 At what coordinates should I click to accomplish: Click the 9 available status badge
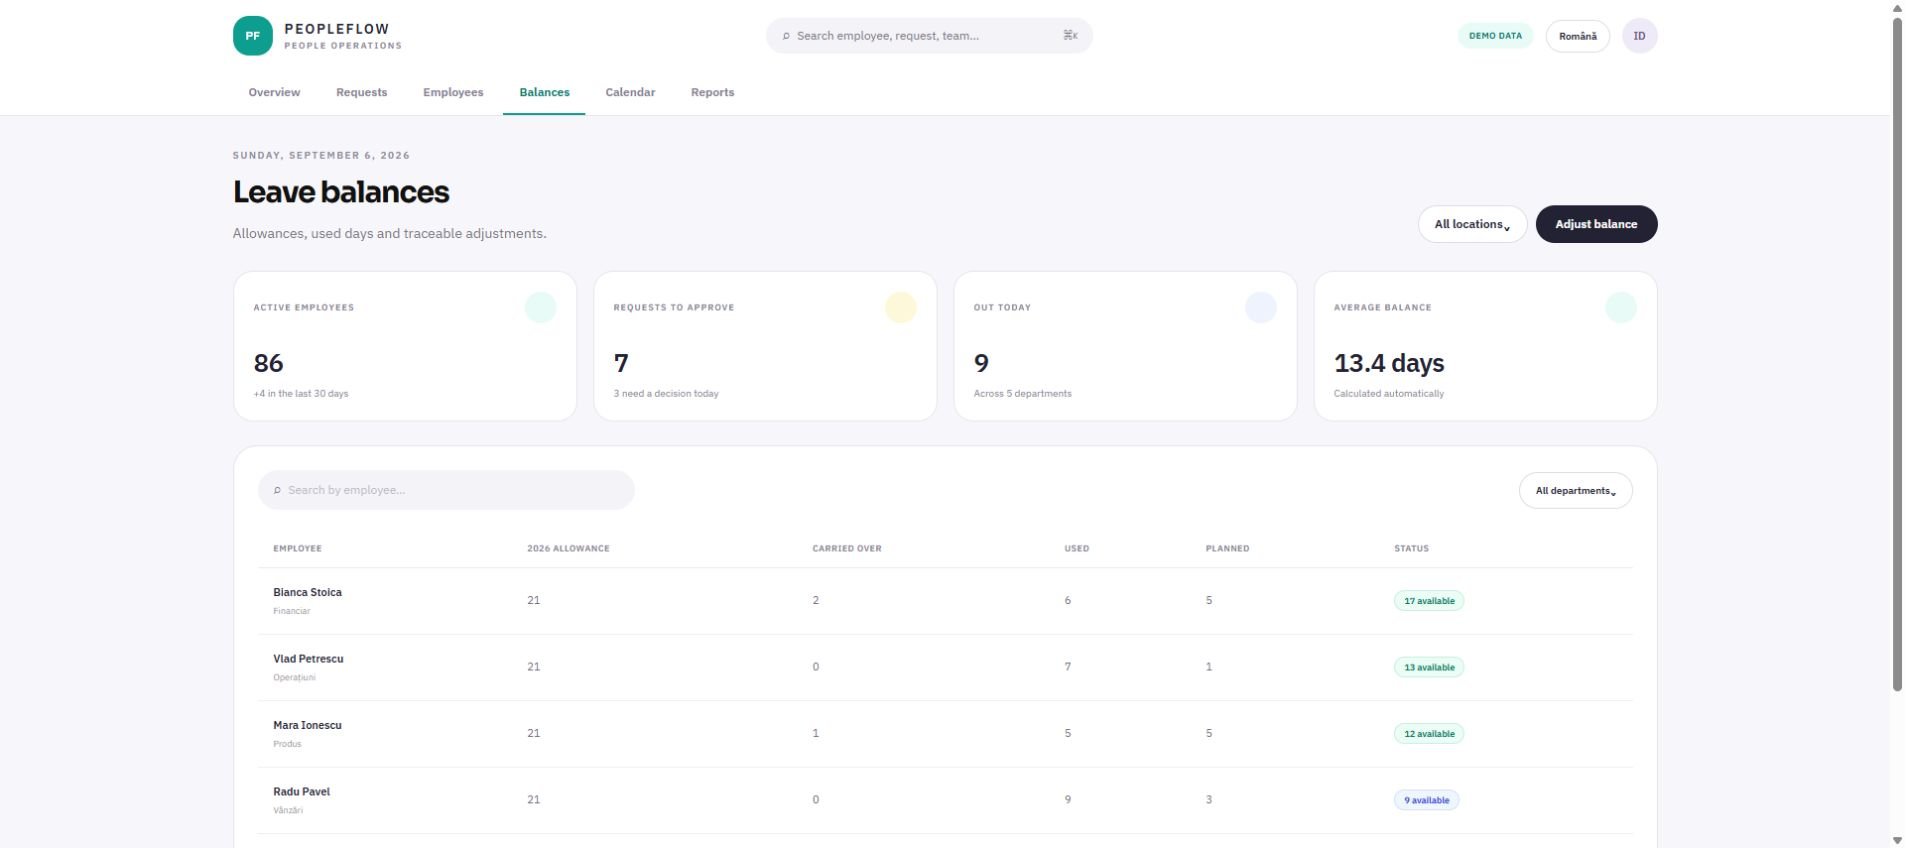point(1426,800)
